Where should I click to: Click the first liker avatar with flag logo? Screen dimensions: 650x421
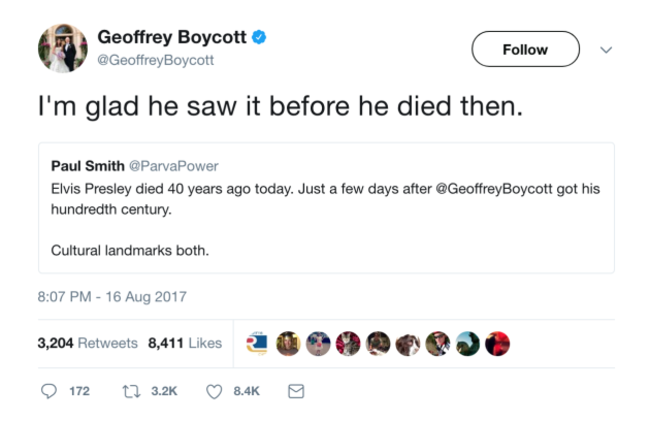point(258,343)
